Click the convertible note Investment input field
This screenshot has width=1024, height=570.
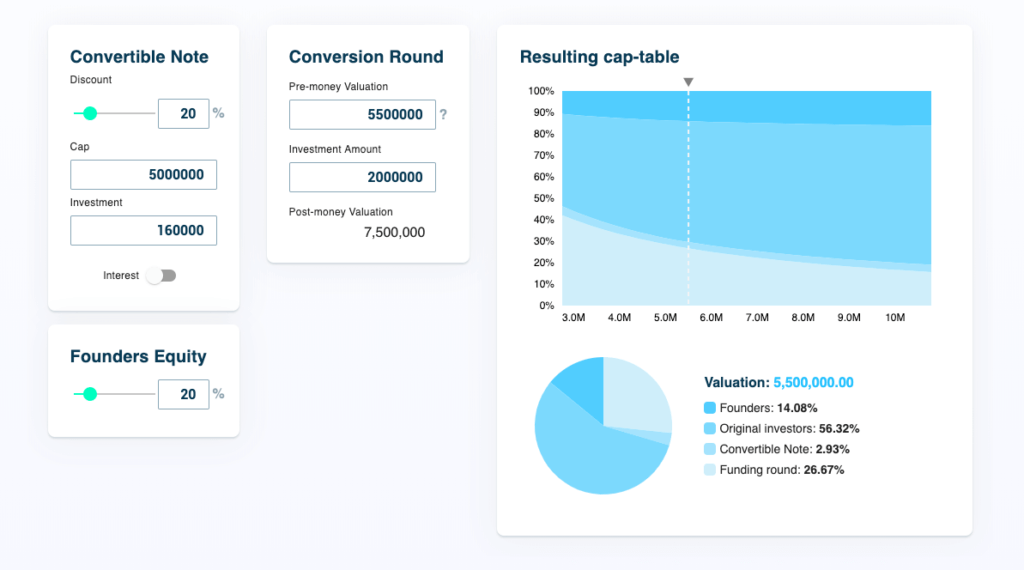(143, 231)
